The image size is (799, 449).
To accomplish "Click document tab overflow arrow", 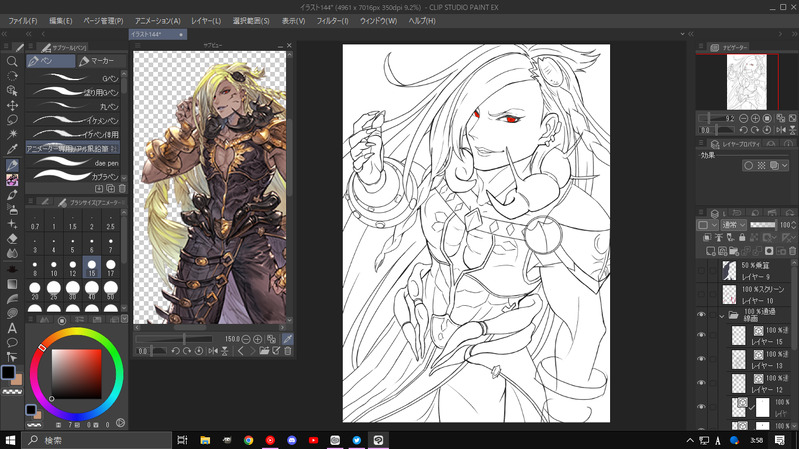I will point(682,34).
